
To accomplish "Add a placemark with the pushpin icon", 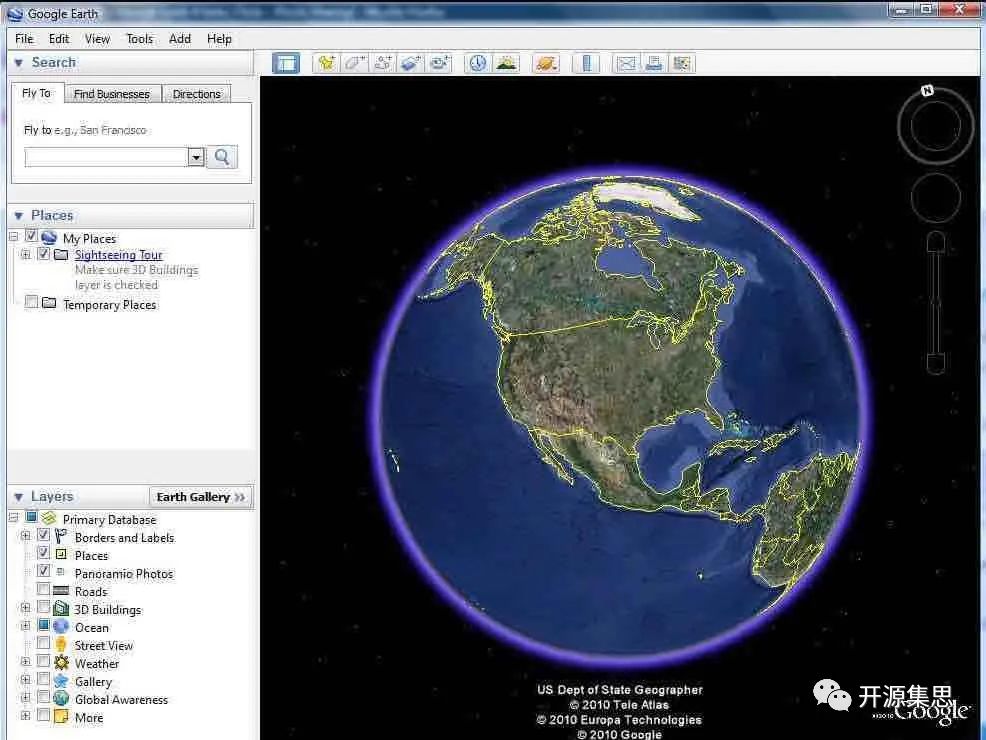I will [x=326, y=63].
